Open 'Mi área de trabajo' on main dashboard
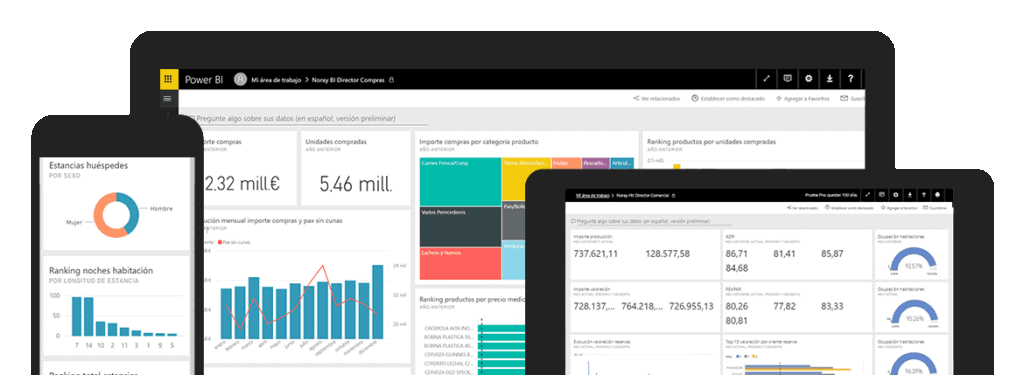 [x=276, y=80]
